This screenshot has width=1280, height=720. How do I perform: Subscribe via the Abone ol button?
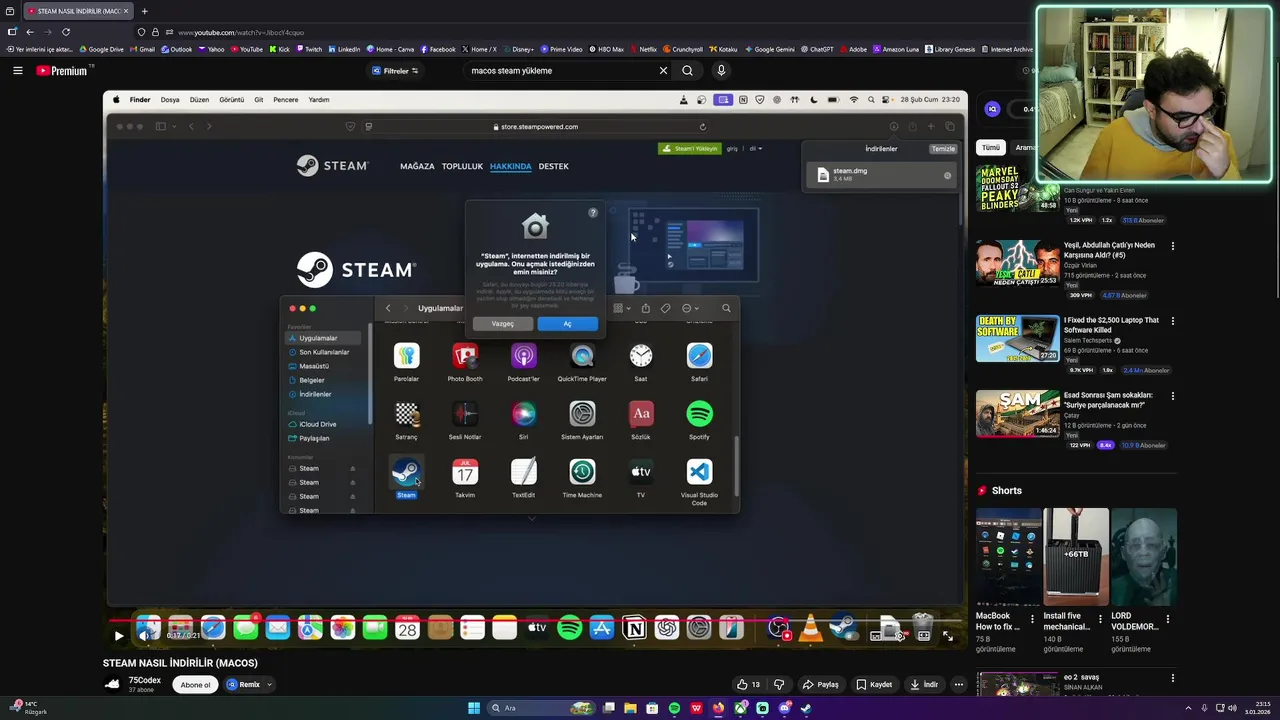click(195, 684)
